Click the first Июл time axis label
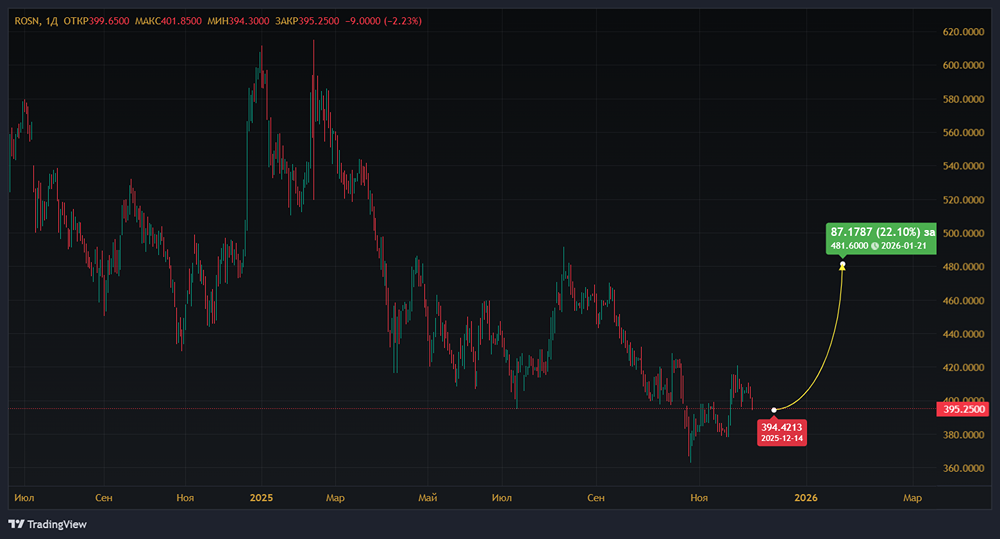 pos(24,498)
